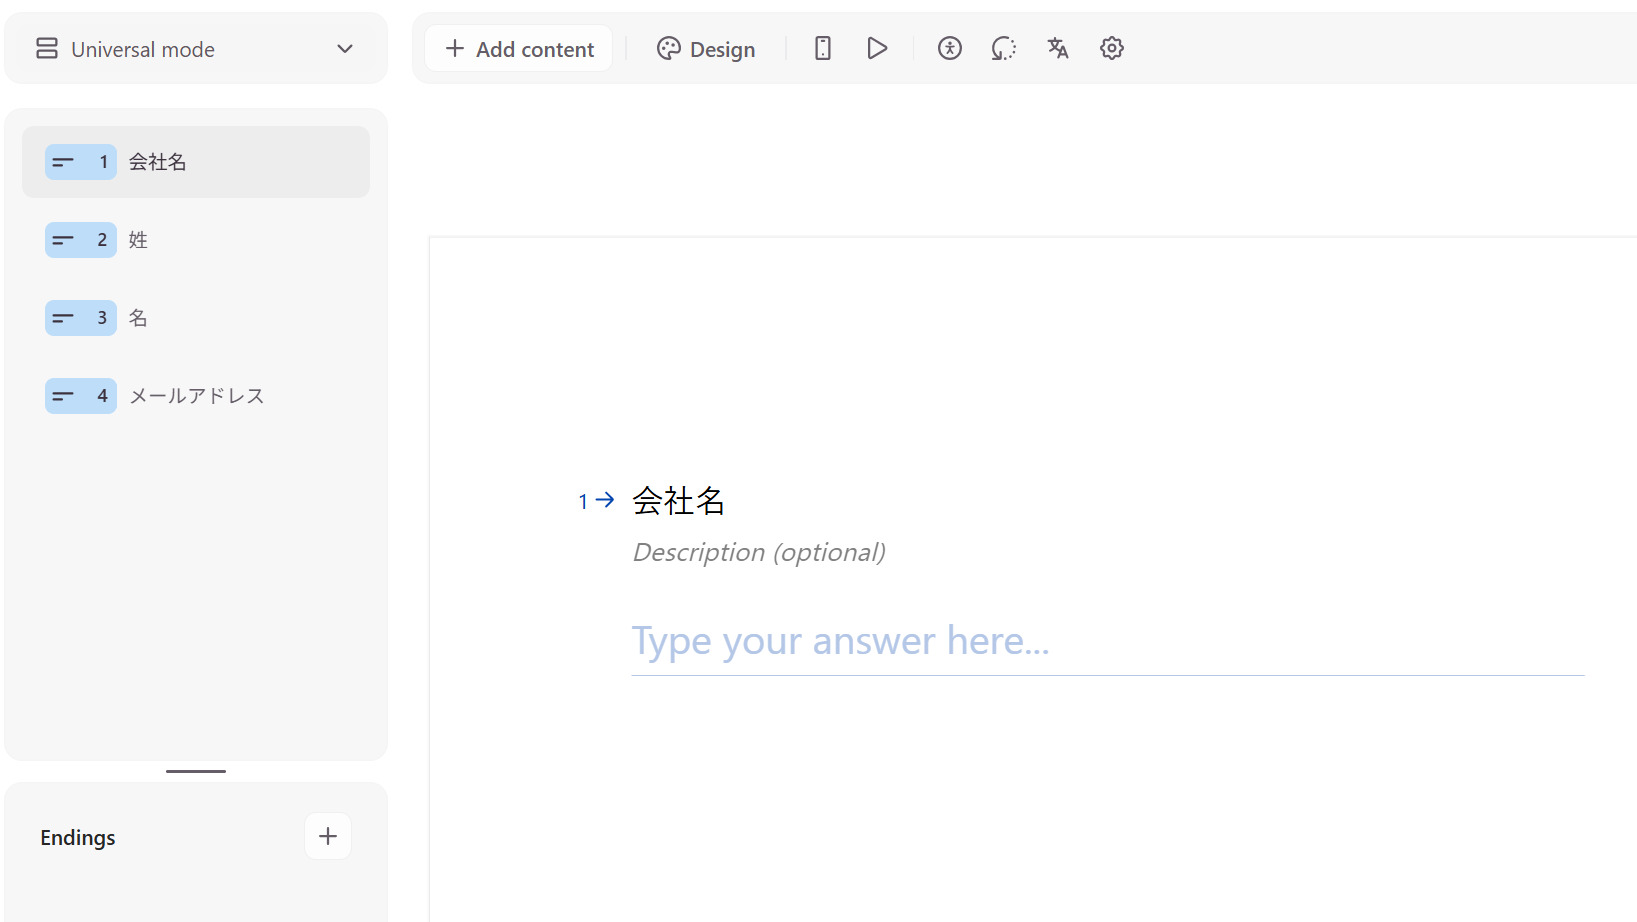Click the question title 会社名 in editor
Image resolution: width=1637 pixels, height=922 pixels.
click(x=678, y=500)
